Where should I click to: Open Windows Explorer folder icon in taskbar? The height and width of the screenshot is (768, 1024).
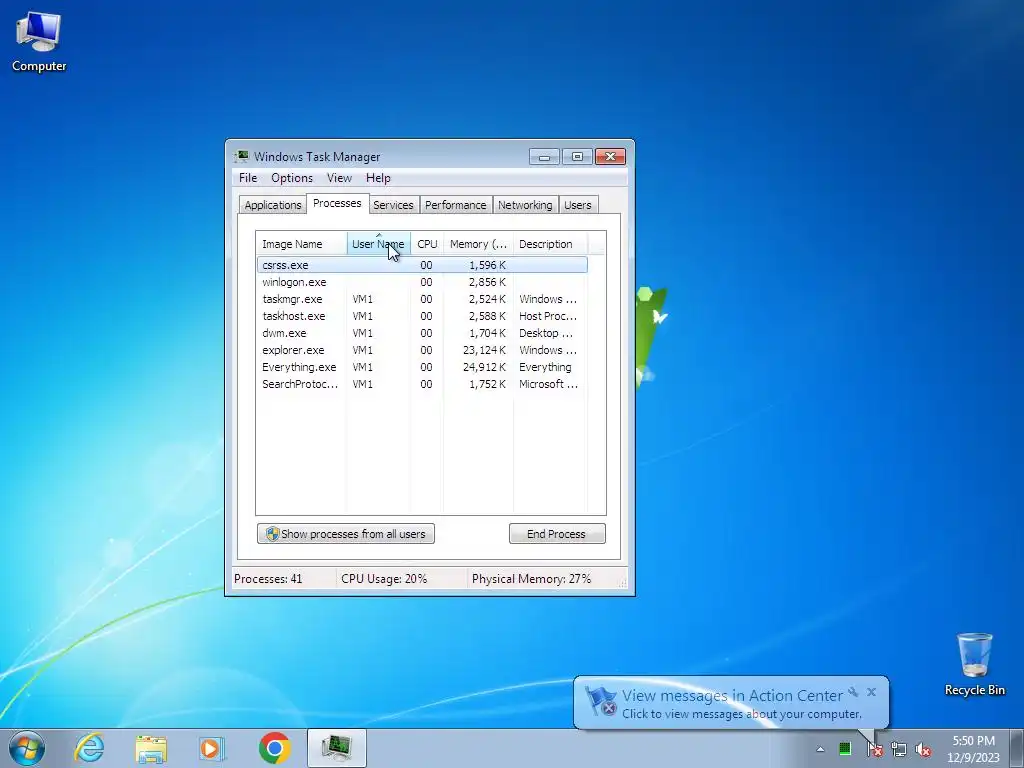[x=151, y=748]
